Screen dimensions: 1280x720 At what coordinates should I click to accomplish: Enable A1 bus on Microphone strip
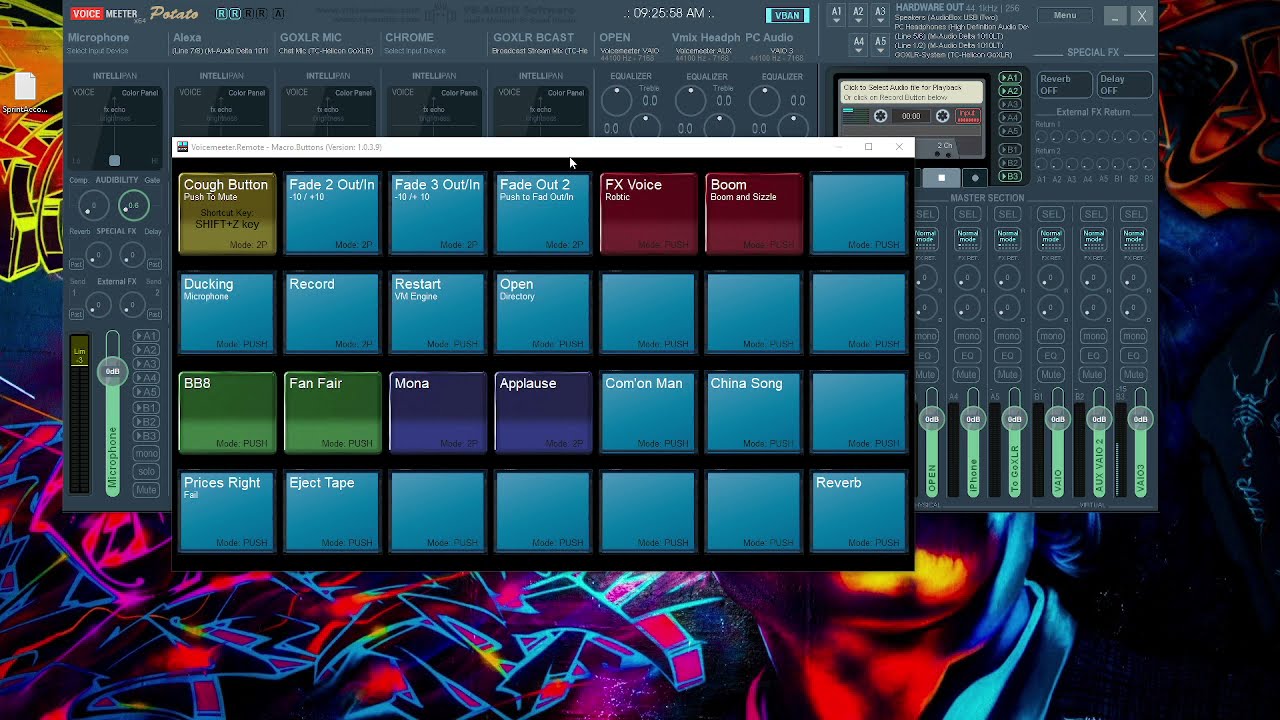coord(146,336)
